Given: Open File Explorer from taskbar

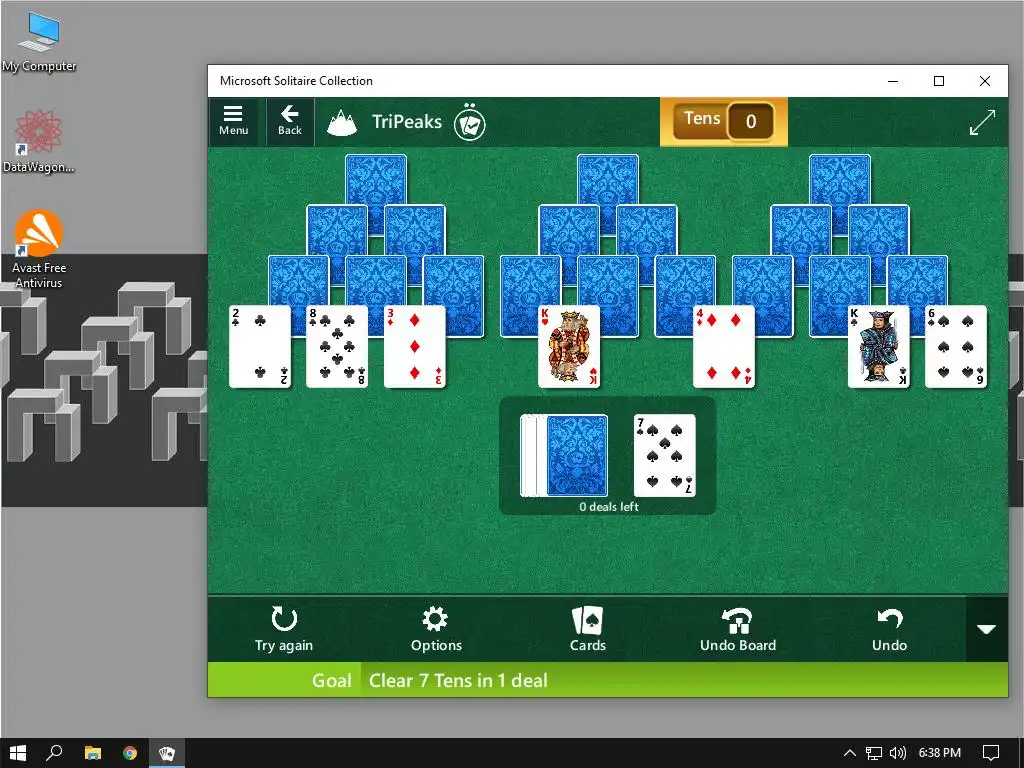Looking at the screenshot, I should pyautogui.click(x=93, y=753).
